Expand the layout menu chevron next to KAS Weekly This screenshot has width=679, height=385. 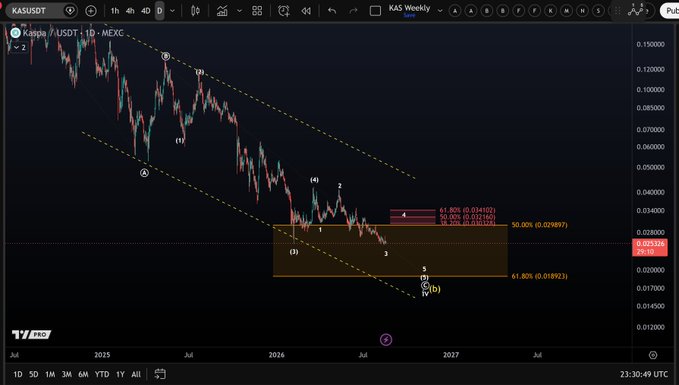[x=440, y=11]
